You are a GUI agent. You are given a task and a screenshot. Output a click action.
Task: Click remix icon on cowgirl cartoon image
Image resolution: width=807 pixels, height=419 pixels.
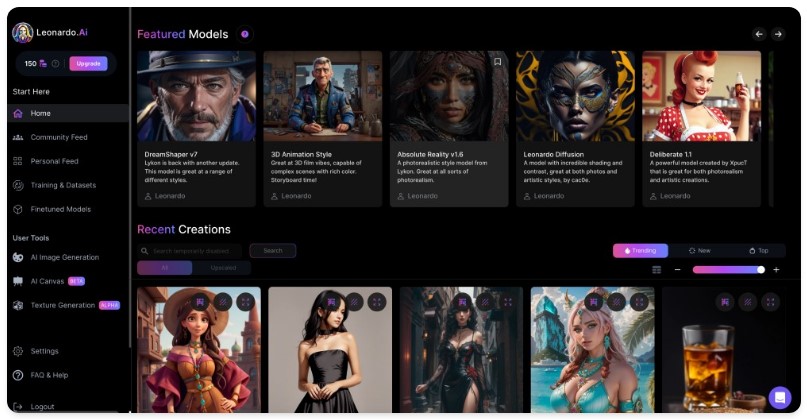[223, 302]
